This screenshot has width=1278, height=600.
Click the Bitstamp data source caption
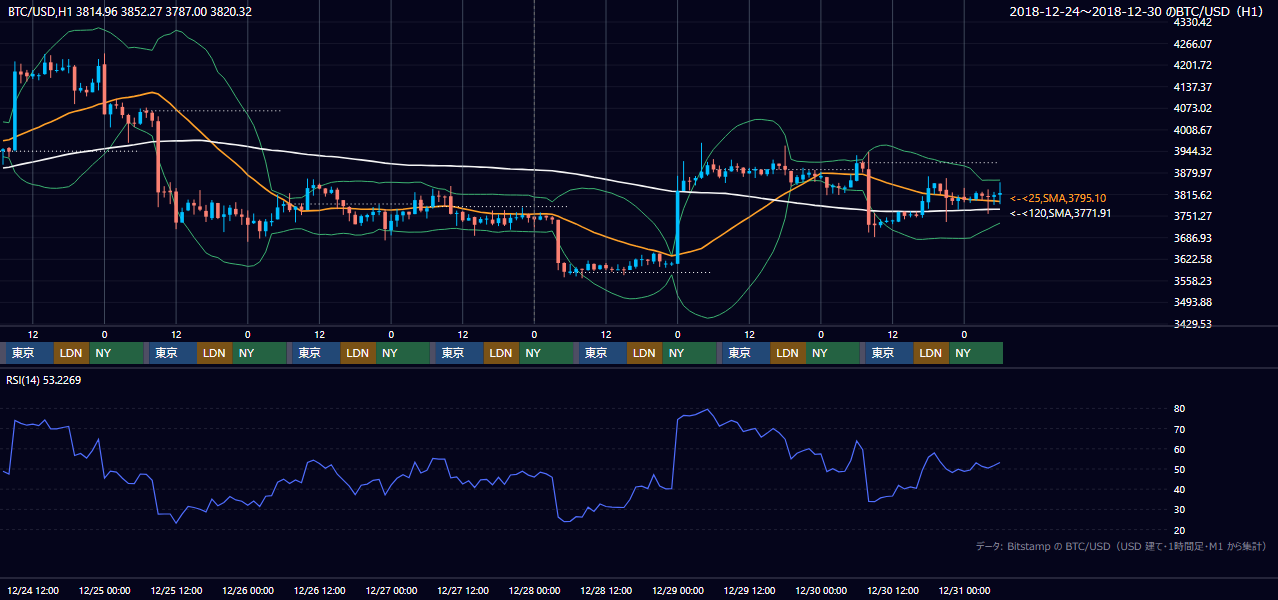[1121, 546]
